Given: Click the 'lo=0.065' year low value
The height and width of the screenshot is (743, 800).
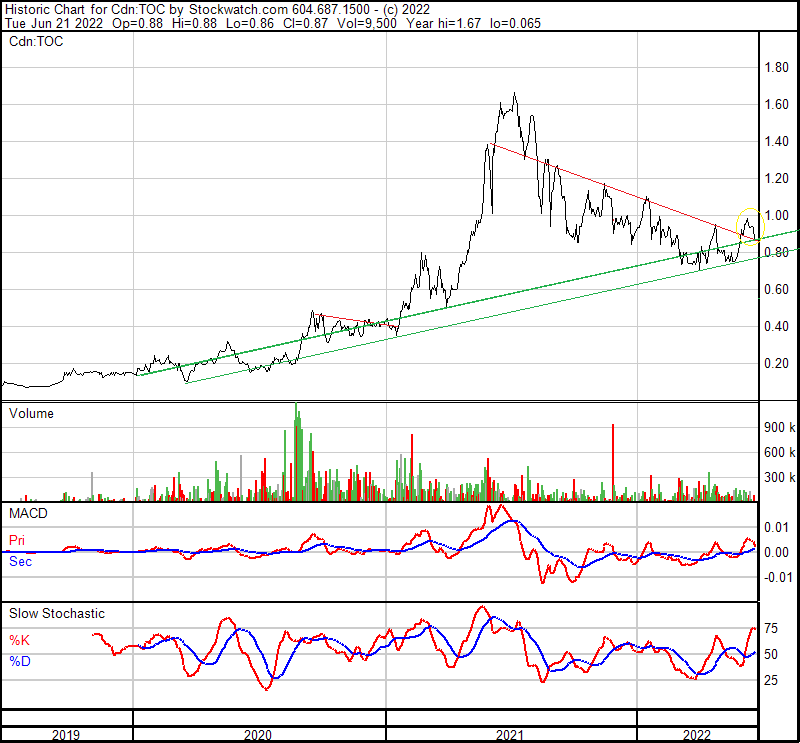Looking at the screenshot, I should click(515, 23).
